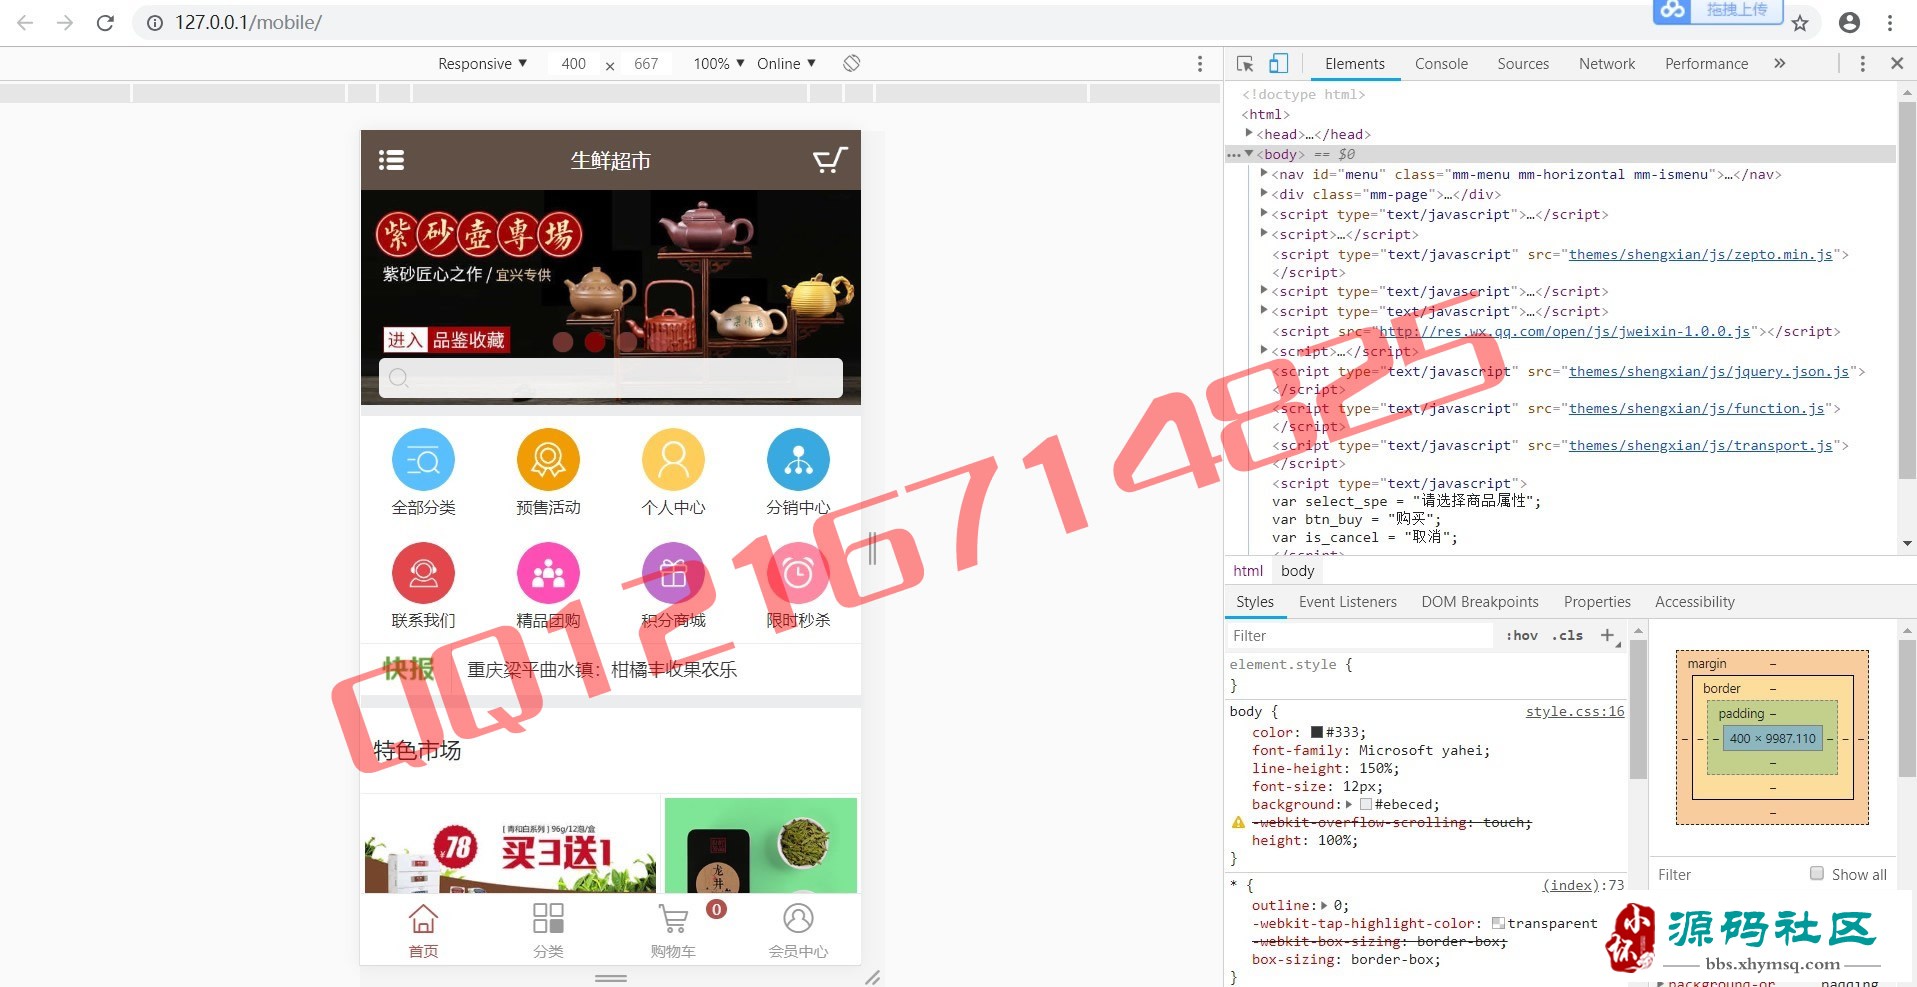Screen dimensions: 1917x987
Task: Open the 分类 bottom navigation icon
Action: coord(548,918)
